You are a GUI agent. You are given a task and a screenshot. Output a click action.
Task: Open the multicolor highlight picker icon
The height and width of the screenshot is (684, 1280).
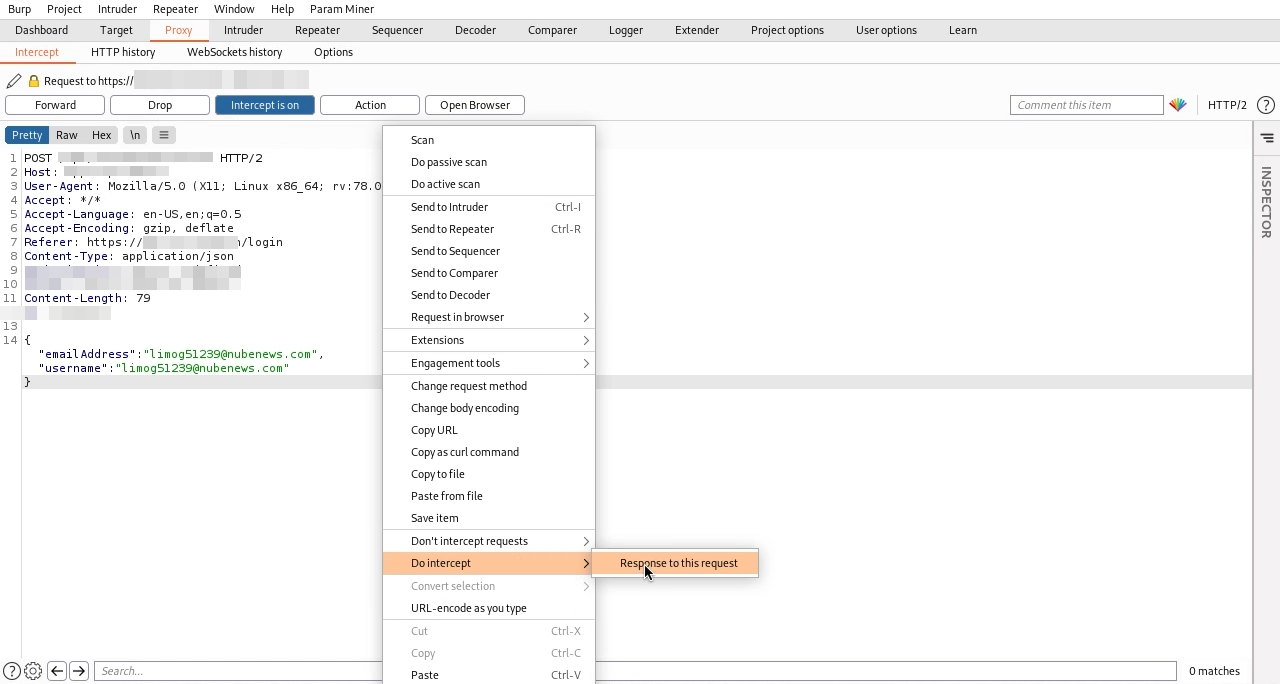click(x=1178, y=105)
